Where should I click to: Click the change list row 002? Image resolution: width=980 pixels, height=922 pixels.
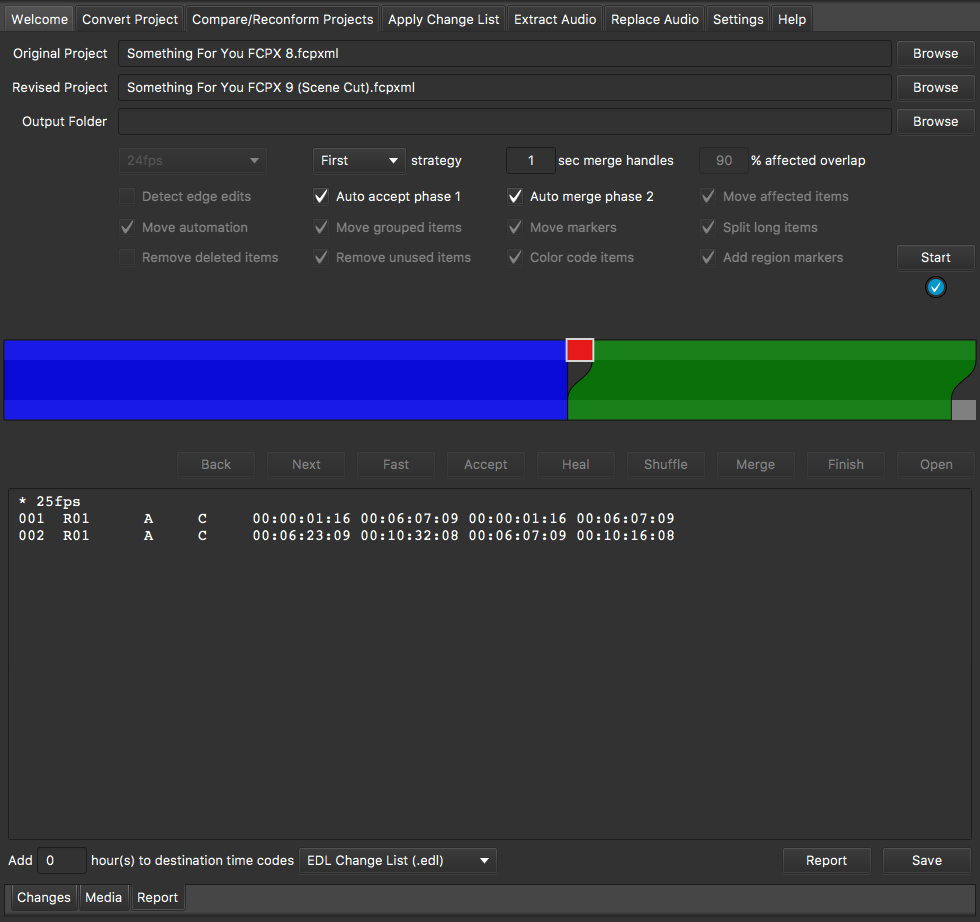[346, 535]
